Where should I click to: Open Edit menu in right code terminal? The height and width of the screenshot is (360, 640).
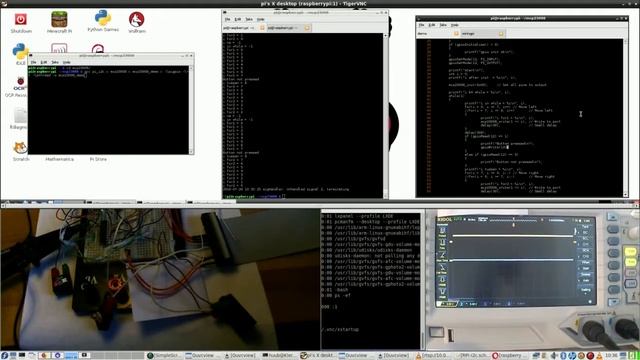pyautogui.click(x=431, y=25)
